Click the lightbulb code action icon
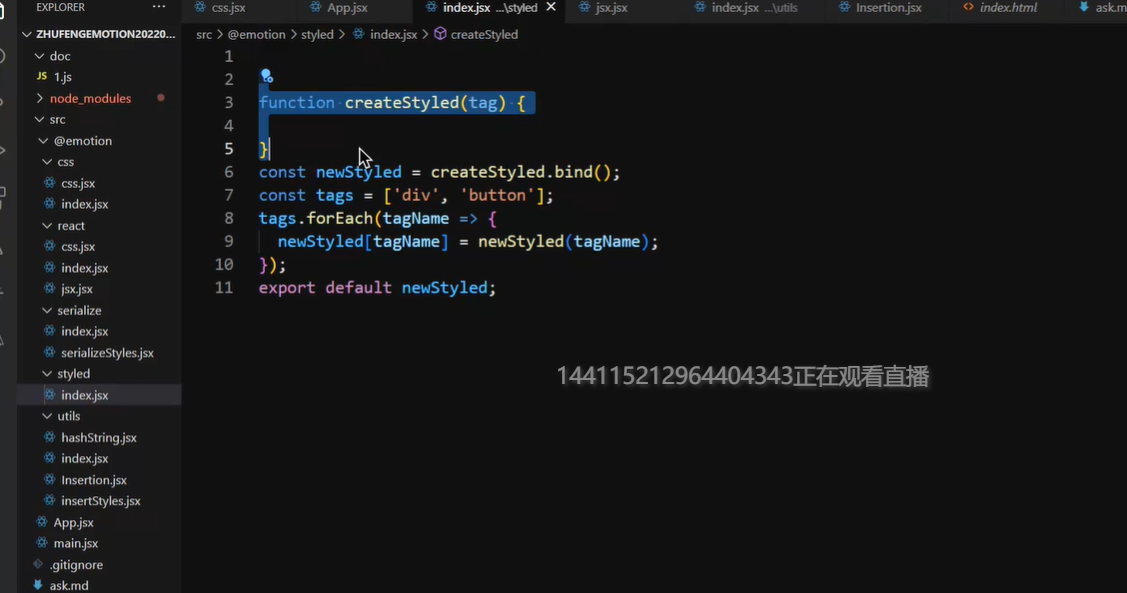The image size is (1127, 593). (x=266, y=76)
